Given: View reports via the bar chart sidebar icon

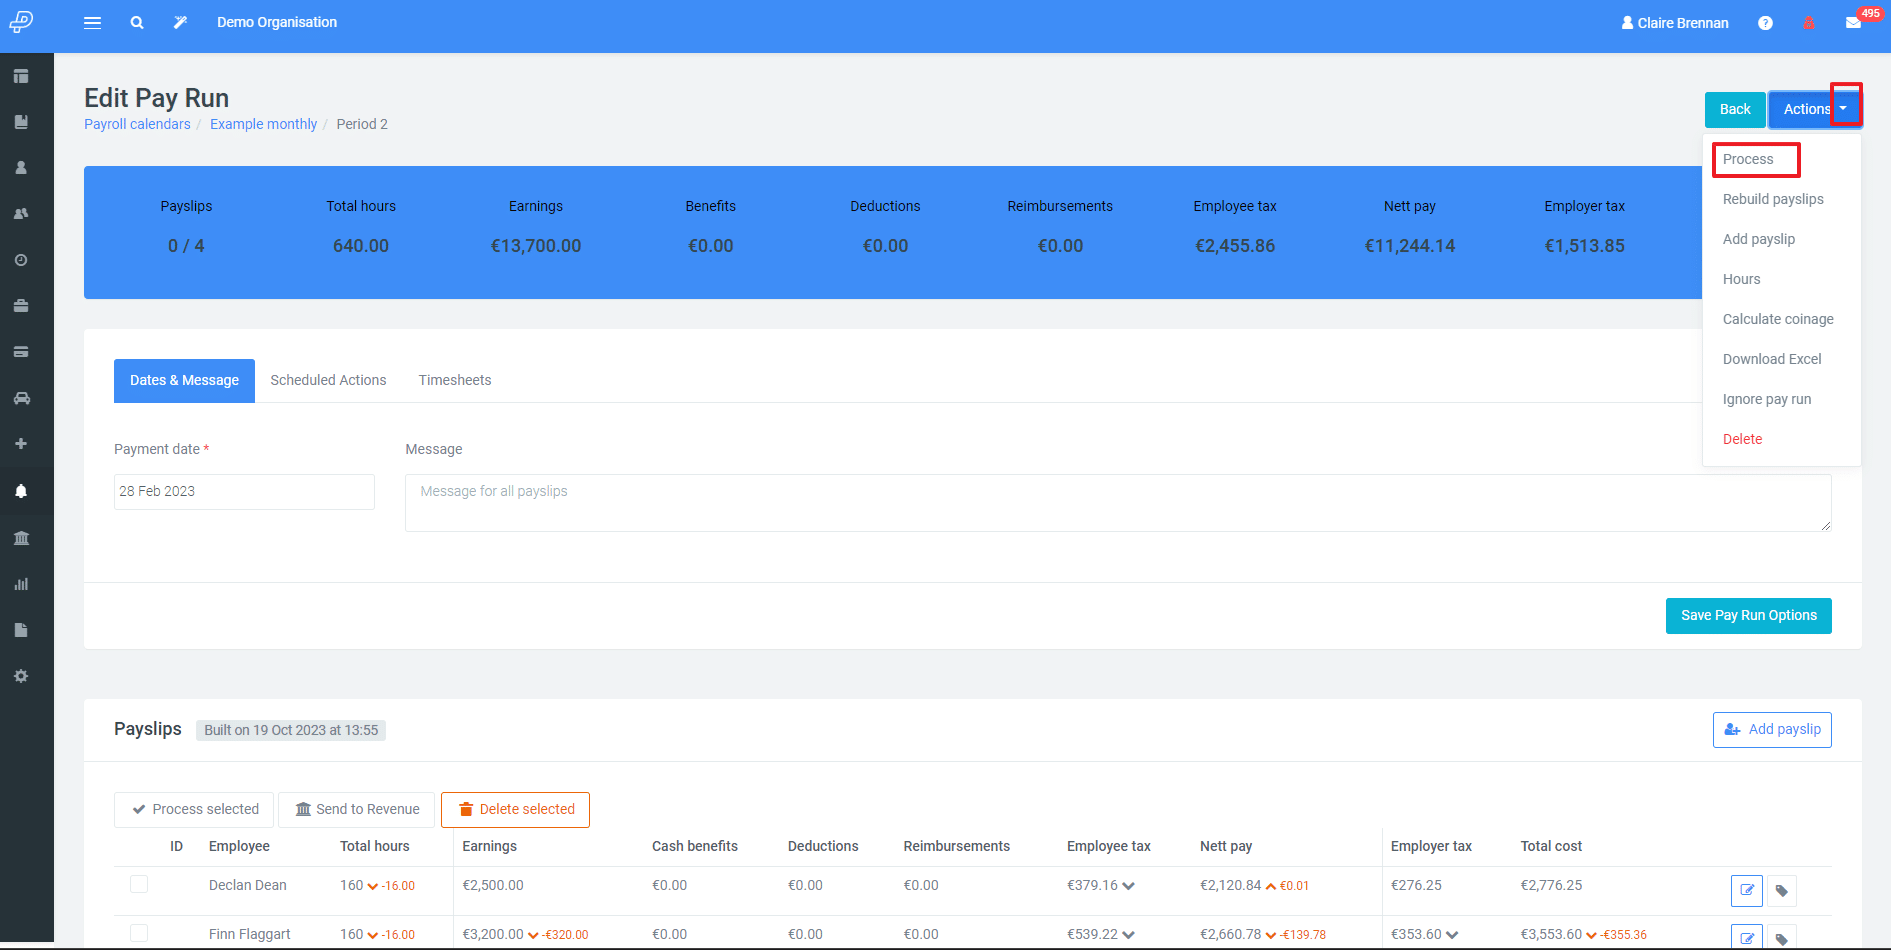Looking at the screenshot, I should [21, 584].
